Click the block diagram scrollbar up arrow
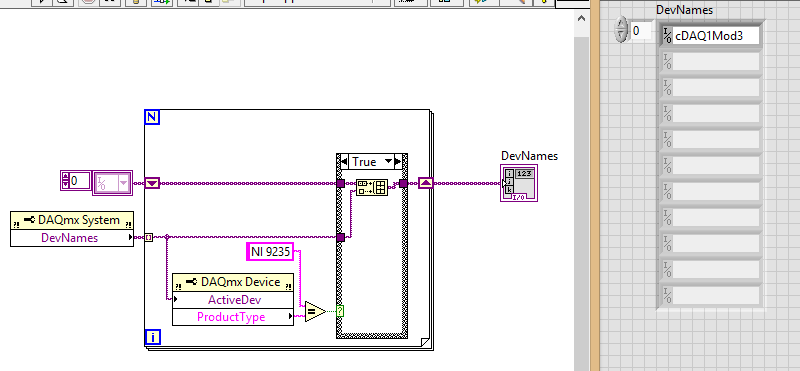The width and height of the screenshot is (800, 371). coord(581,18)
